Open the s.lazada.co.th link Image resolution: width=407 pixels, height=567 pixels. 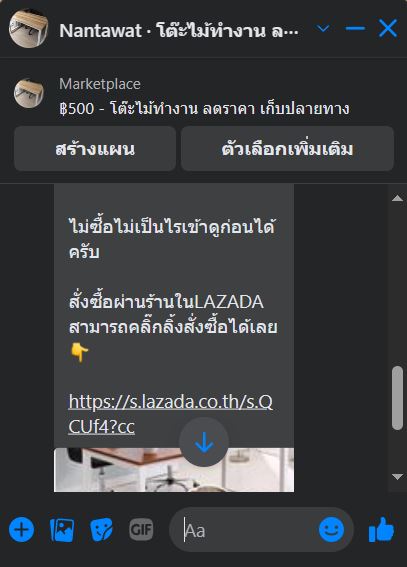point(171,414)
